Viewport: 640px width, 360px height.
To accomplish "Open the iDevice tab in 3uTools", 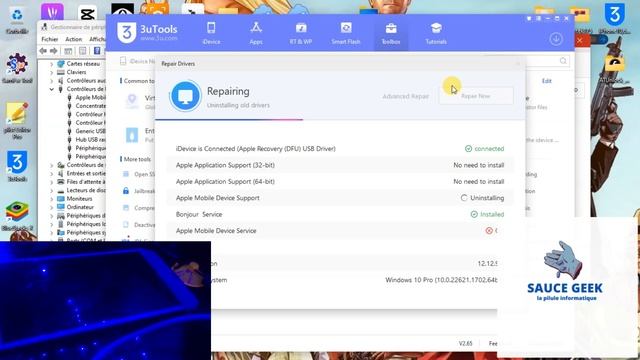I will tap(211, 33).
